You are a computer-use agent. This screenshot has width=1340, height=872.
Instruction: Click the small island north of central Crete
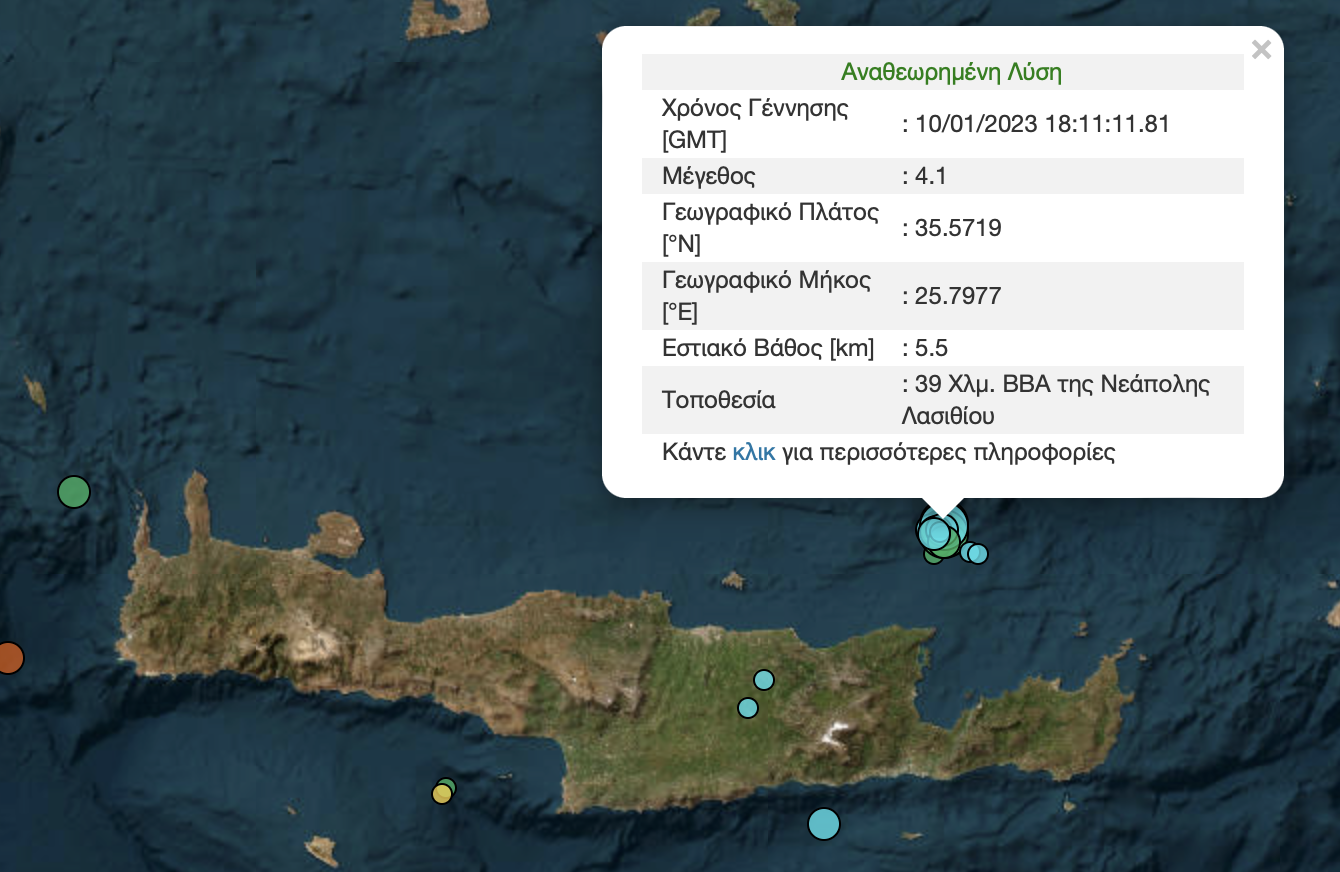pyautogui.click(x=734, y=580)
